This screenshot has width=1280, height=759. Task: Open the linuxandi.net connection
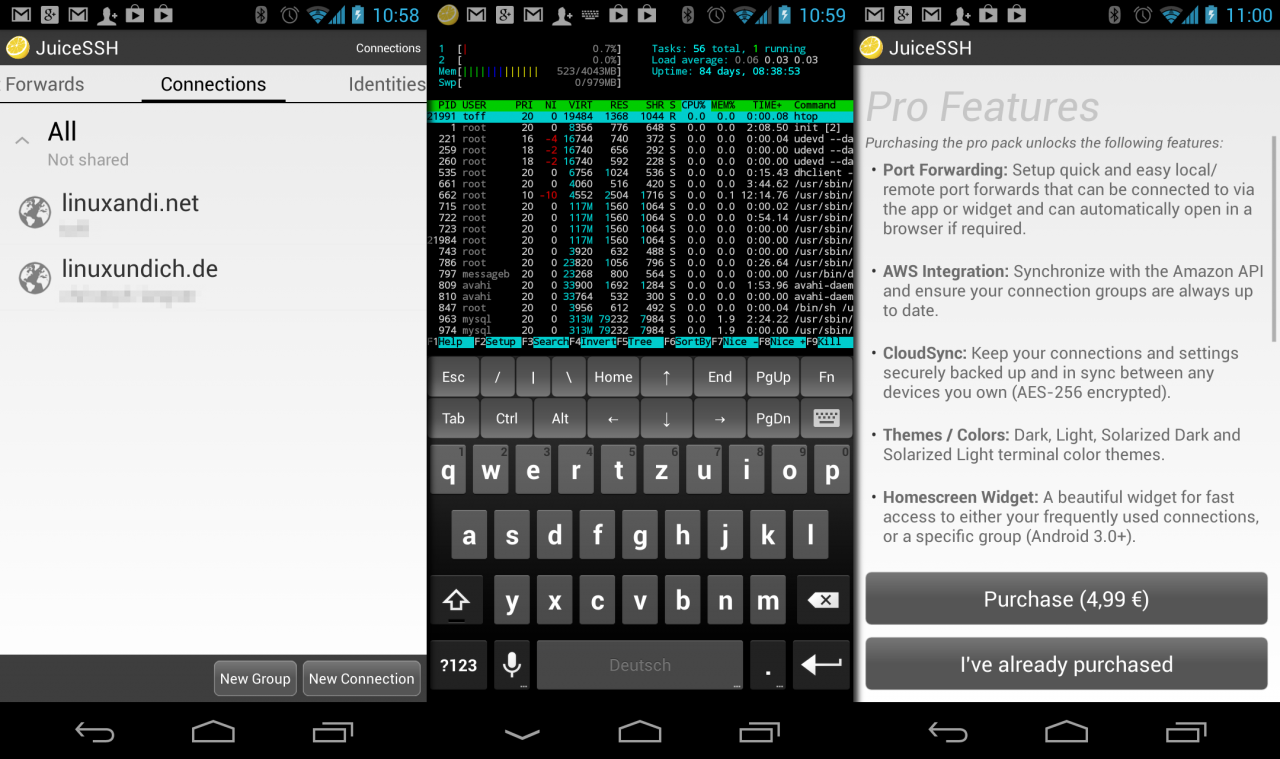[x=213, y=211]
